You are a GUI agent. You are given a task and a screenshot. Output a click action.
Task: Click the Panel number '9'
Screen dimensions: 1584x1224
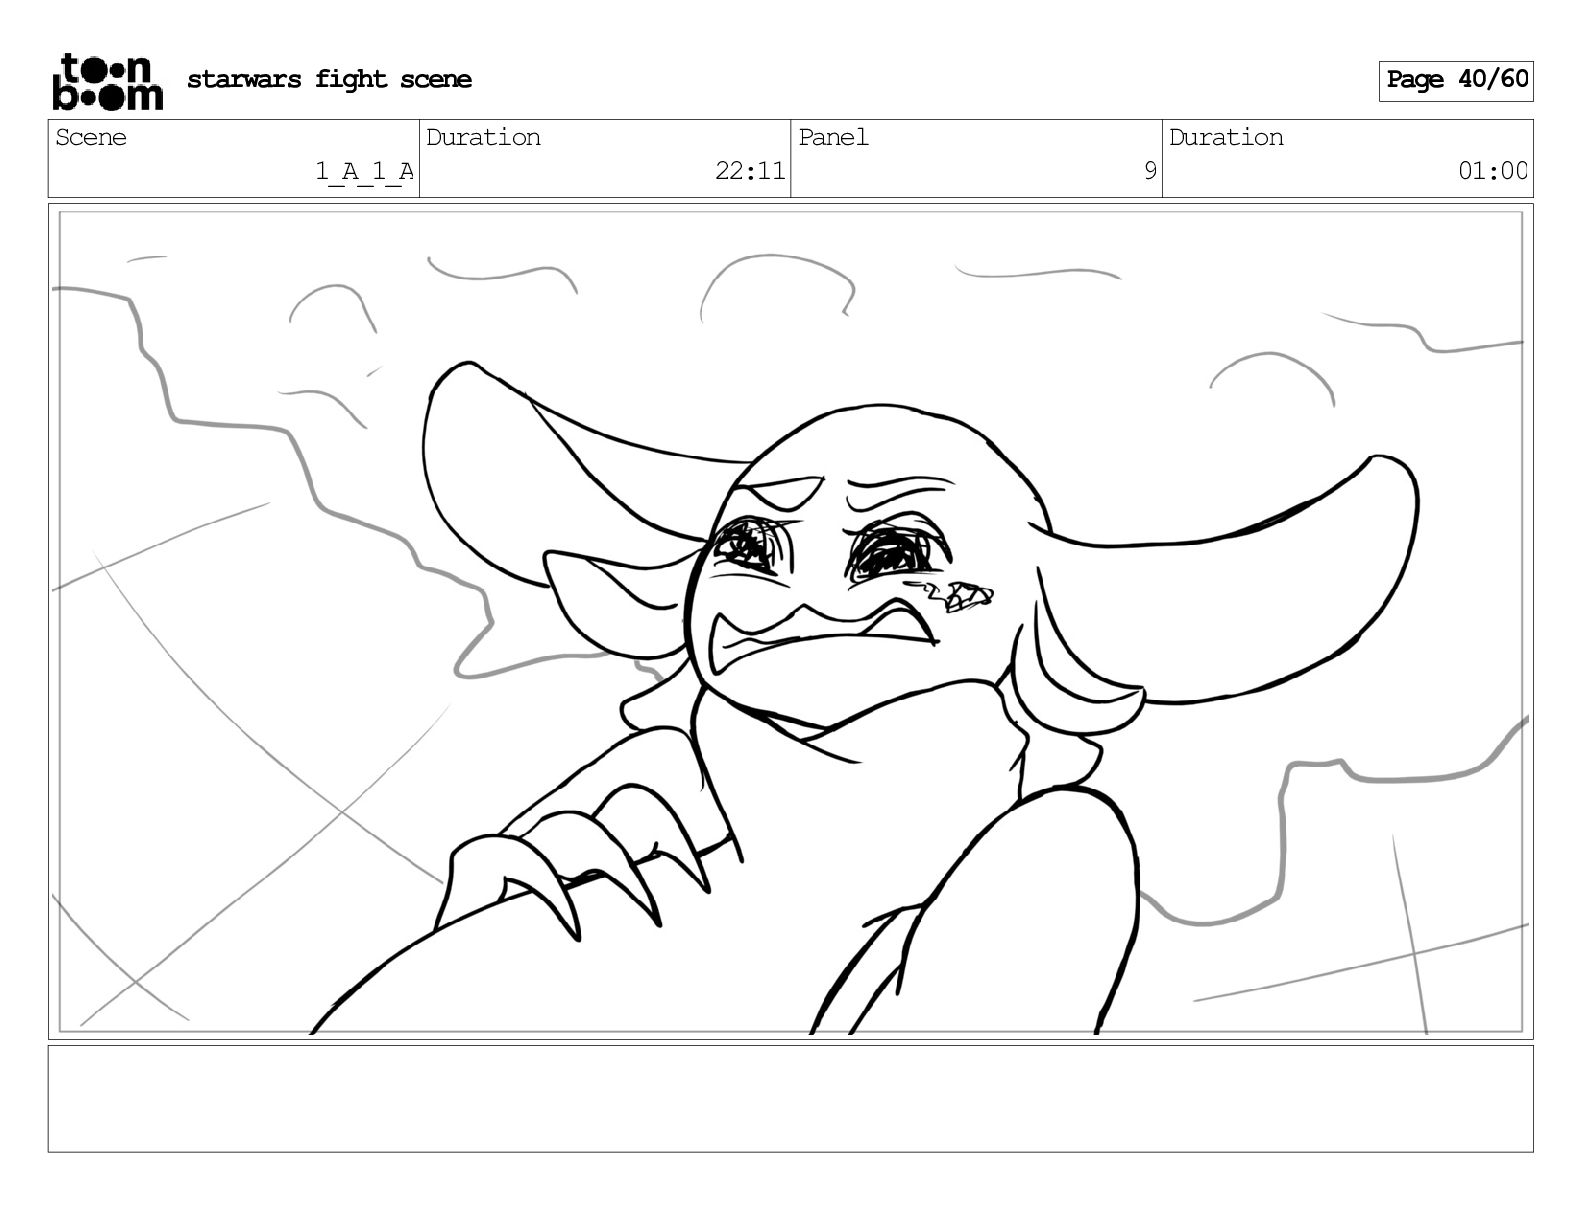click(1150, 171)
